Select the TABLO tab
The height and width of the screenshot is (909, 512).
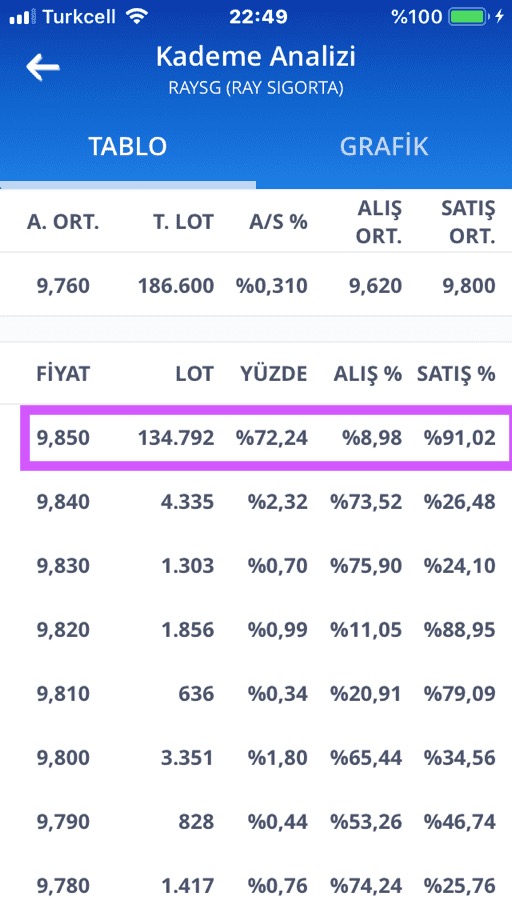(x=128, y=147)
